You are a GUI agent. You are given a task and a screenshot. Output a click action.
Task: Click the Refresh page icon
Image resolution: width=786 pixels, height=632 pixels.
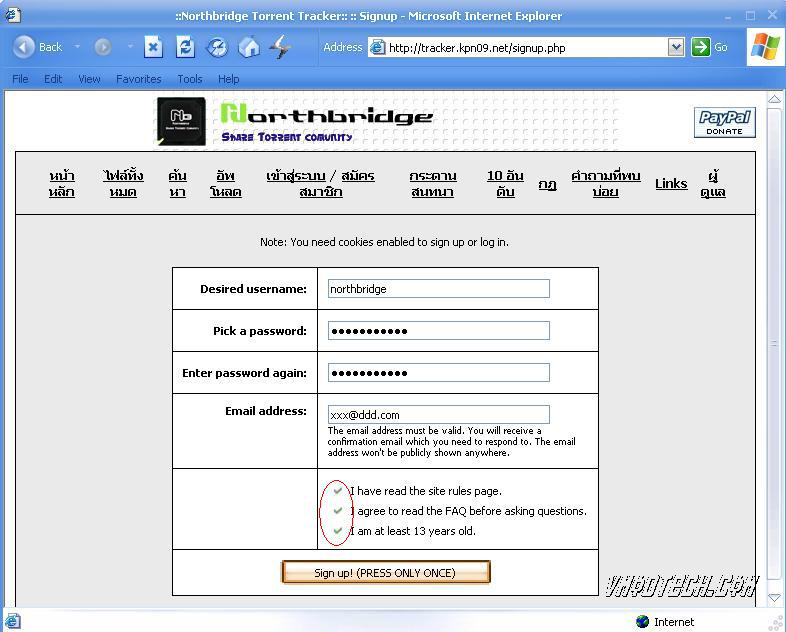pos(185,47)
